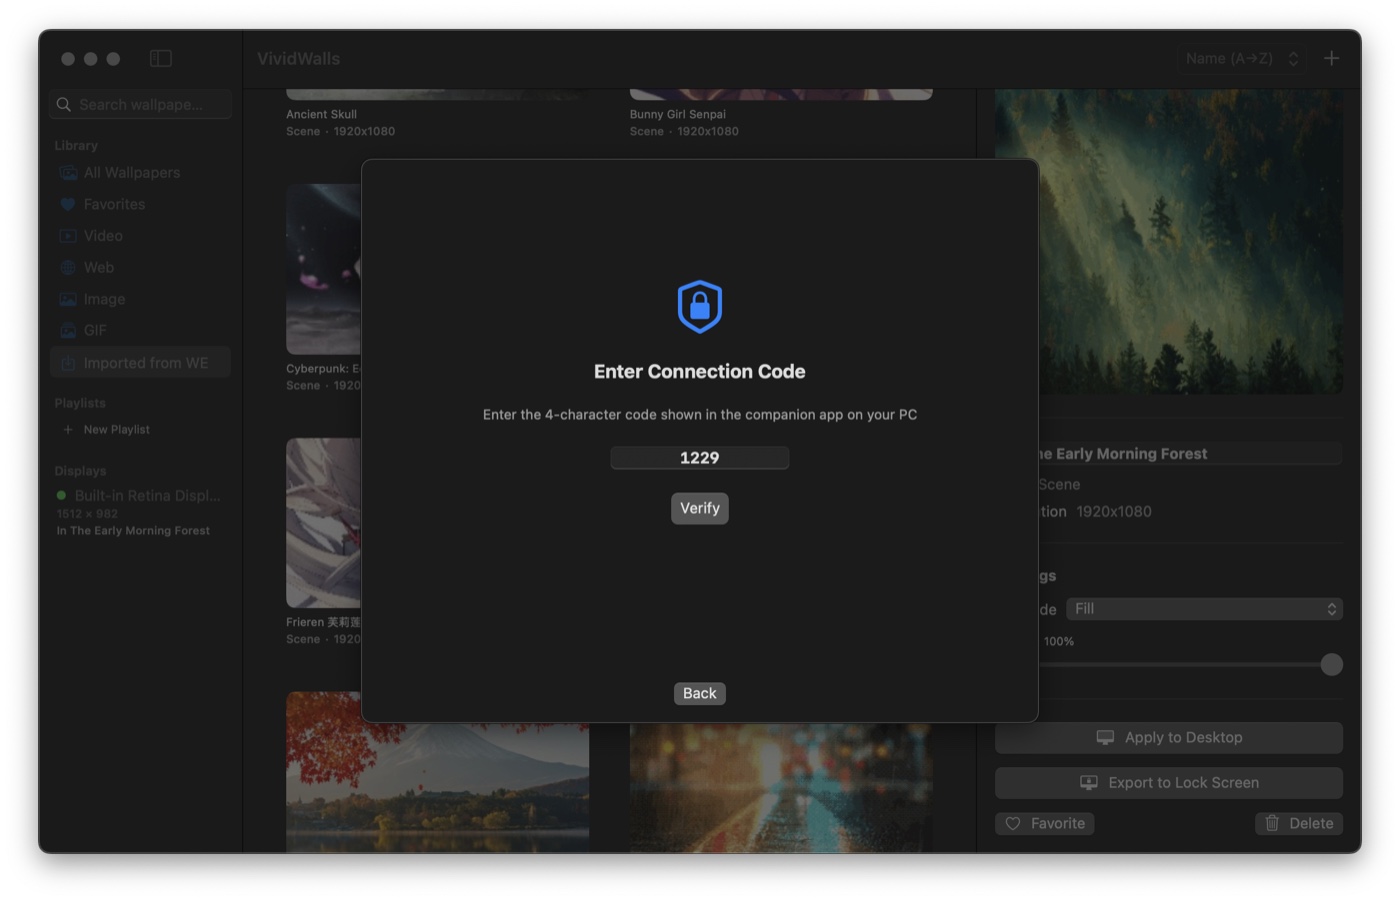Click the plus add button in toolbar
Screen dimensions: 1400x901
click(1331, 59)
